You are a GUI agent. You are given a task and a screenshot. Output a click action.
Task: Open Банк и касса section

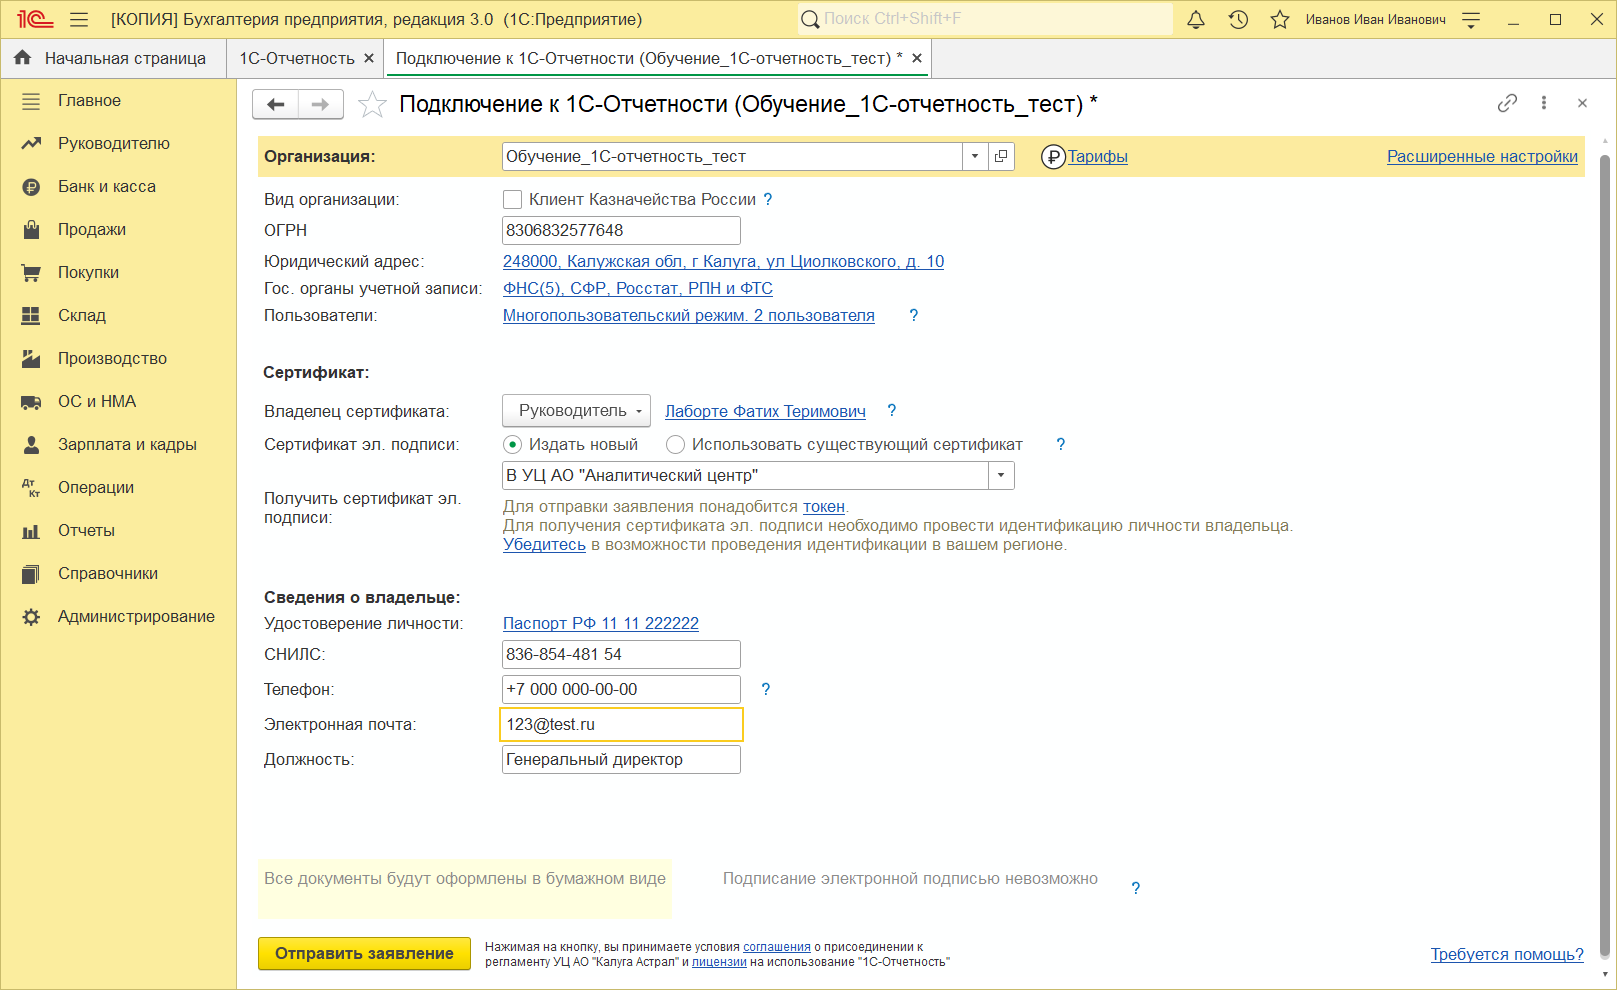[x=118, y=186]
